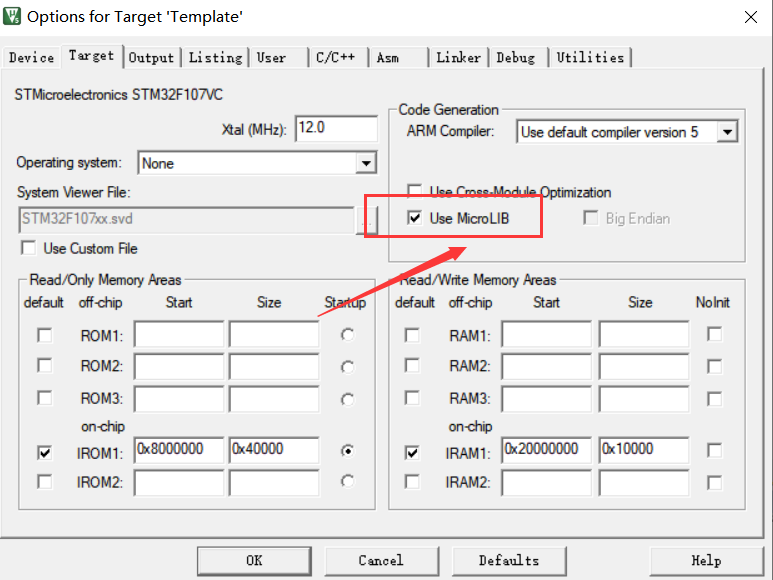The image size is (773, 580).
Task: Confirm settings with the OK button
Action: pyautogui.click(x=254, y=561)
